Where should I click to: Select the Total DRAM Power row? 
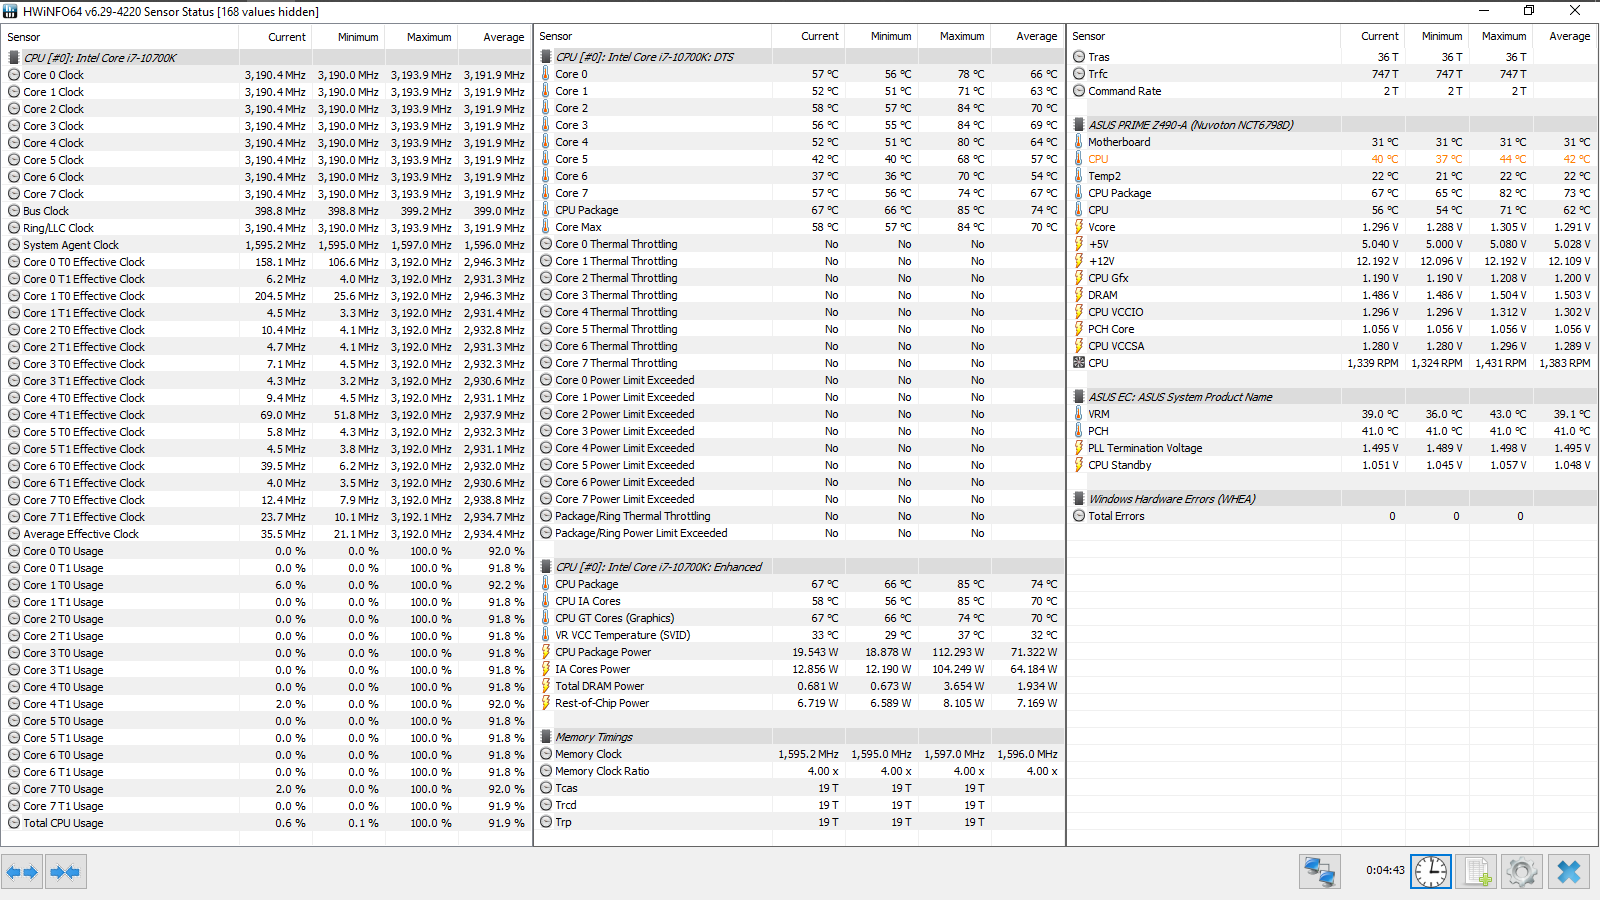point(799,686)
